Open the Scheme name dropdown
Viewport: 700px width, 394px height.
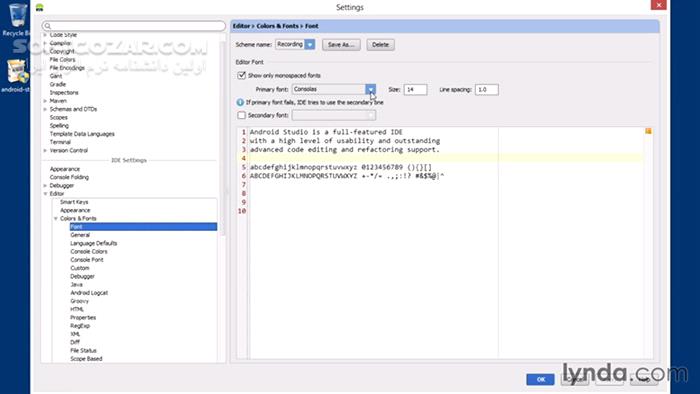tap(310, 44)
